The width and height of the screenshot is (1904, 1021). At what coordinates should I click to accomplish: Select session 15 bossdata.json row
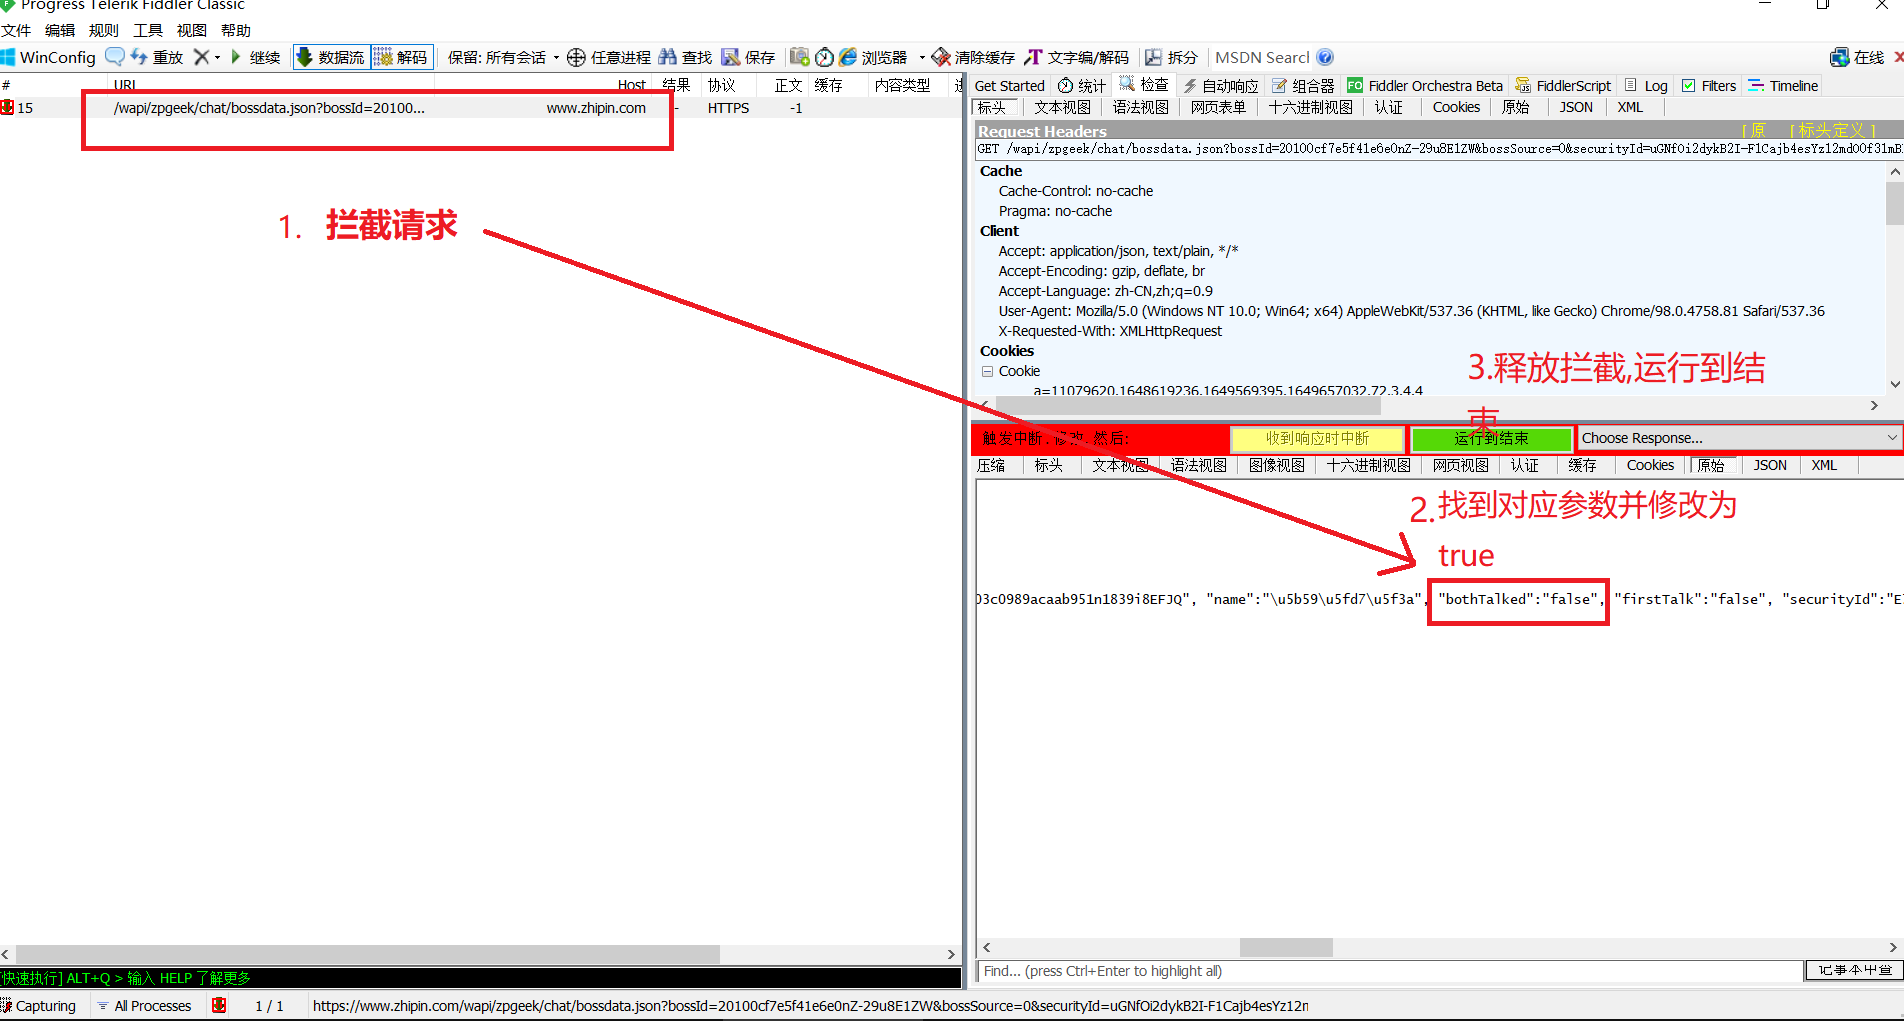480,108
